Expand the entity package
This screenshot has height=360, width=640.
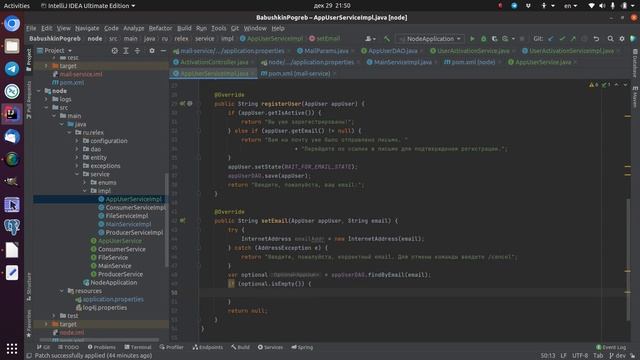pos(77,158)
